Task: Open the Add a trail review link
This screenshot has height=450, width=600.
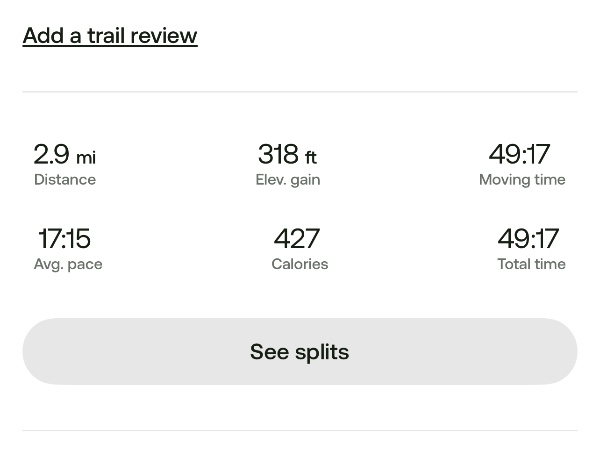Action: pos(110,36)
